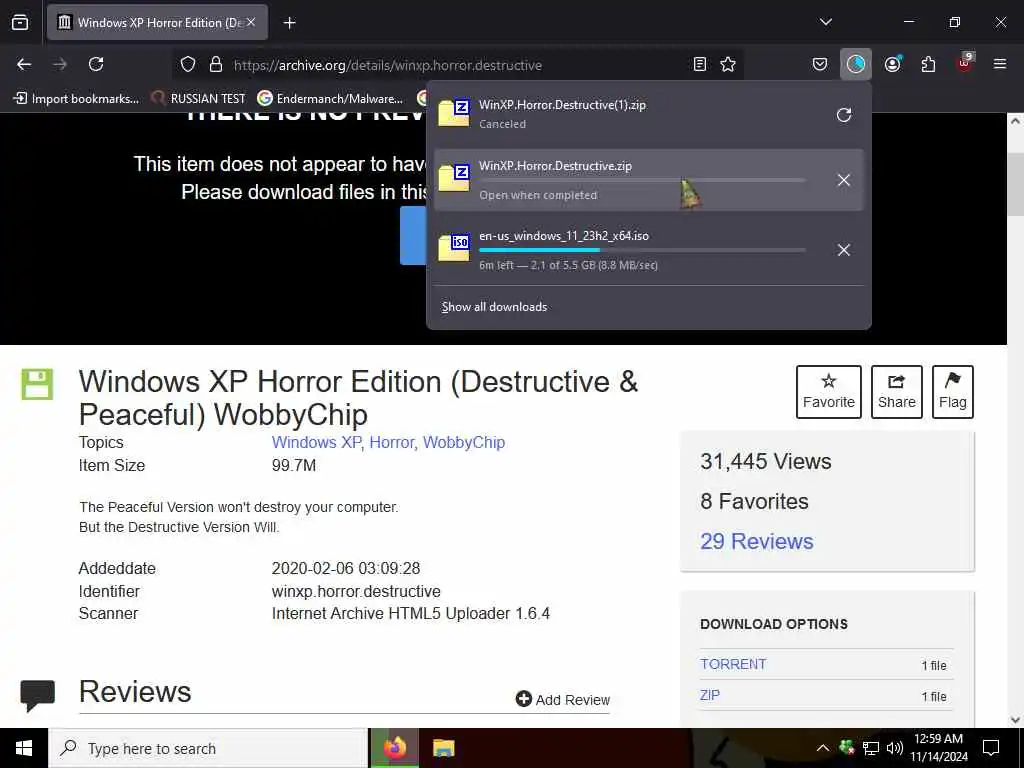The image size is (1024, 768).
Task: Open the volume tray icon
Action: click(x=895, y=748)
